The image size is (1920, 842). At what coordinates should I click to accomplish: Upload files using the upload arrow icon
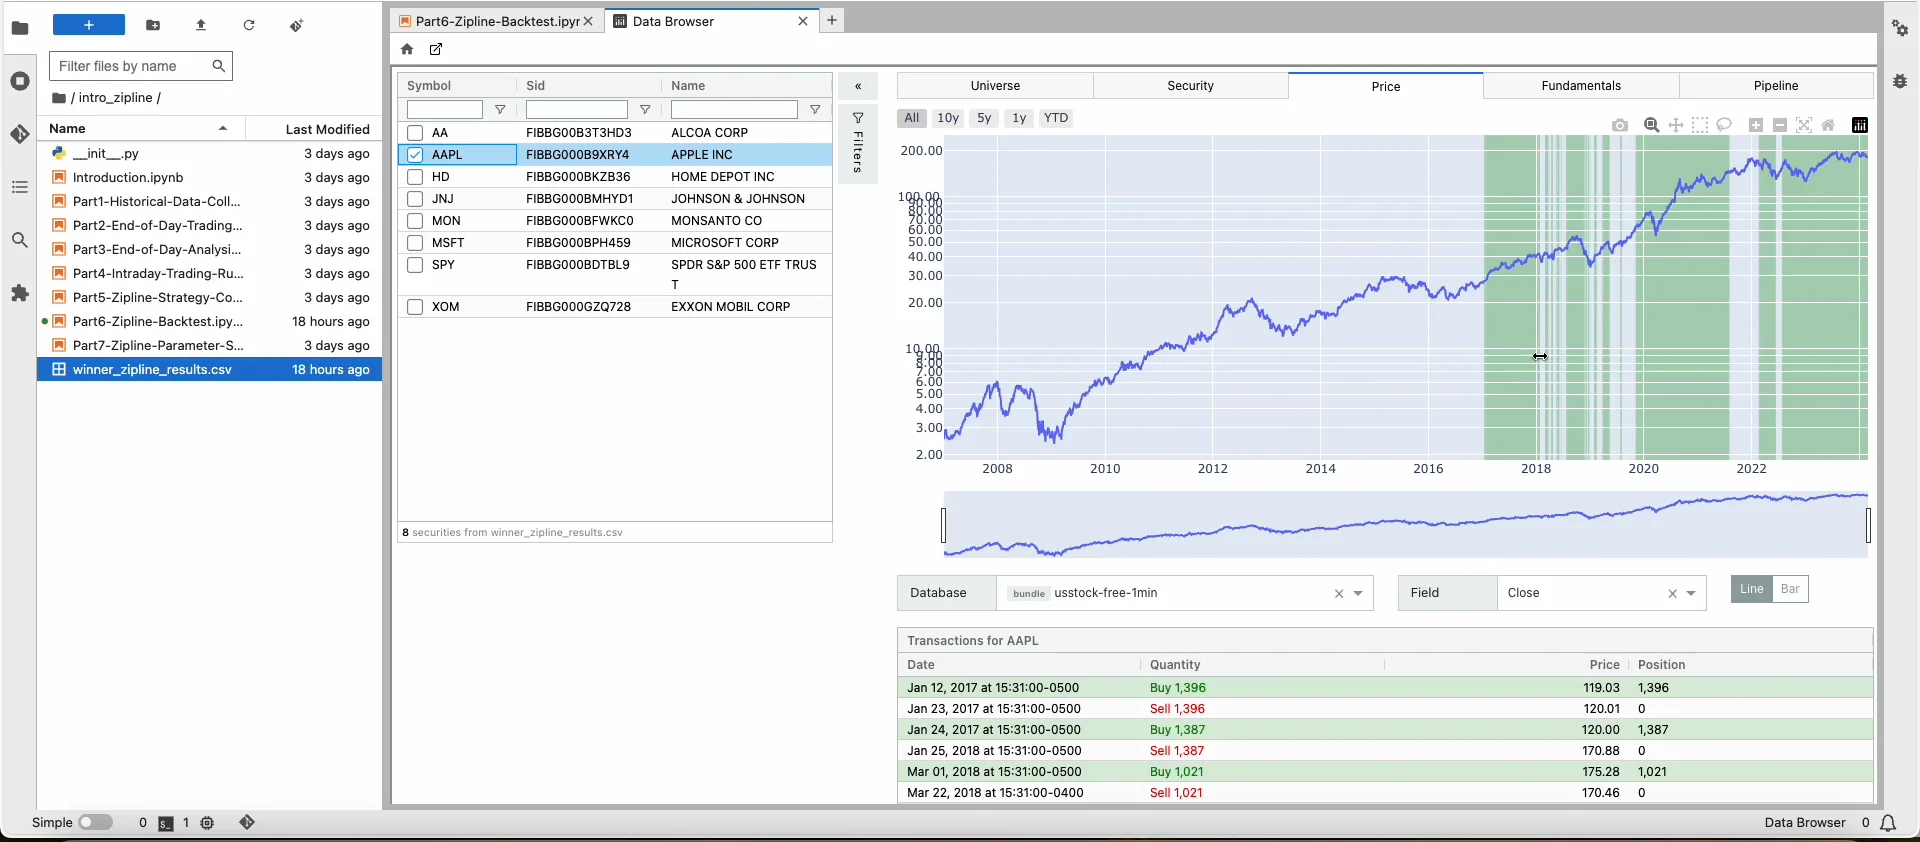201,25
